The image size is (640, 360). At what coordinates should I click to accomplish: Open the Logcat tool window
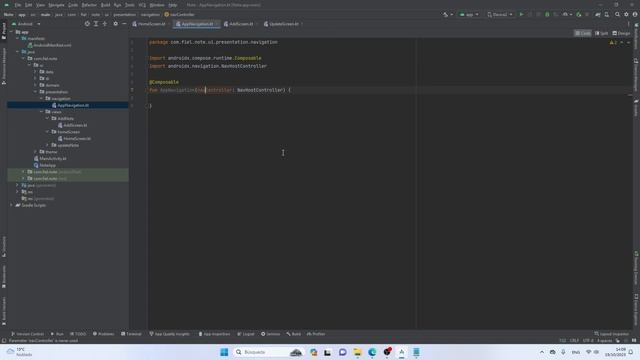[x=246, y=334]
